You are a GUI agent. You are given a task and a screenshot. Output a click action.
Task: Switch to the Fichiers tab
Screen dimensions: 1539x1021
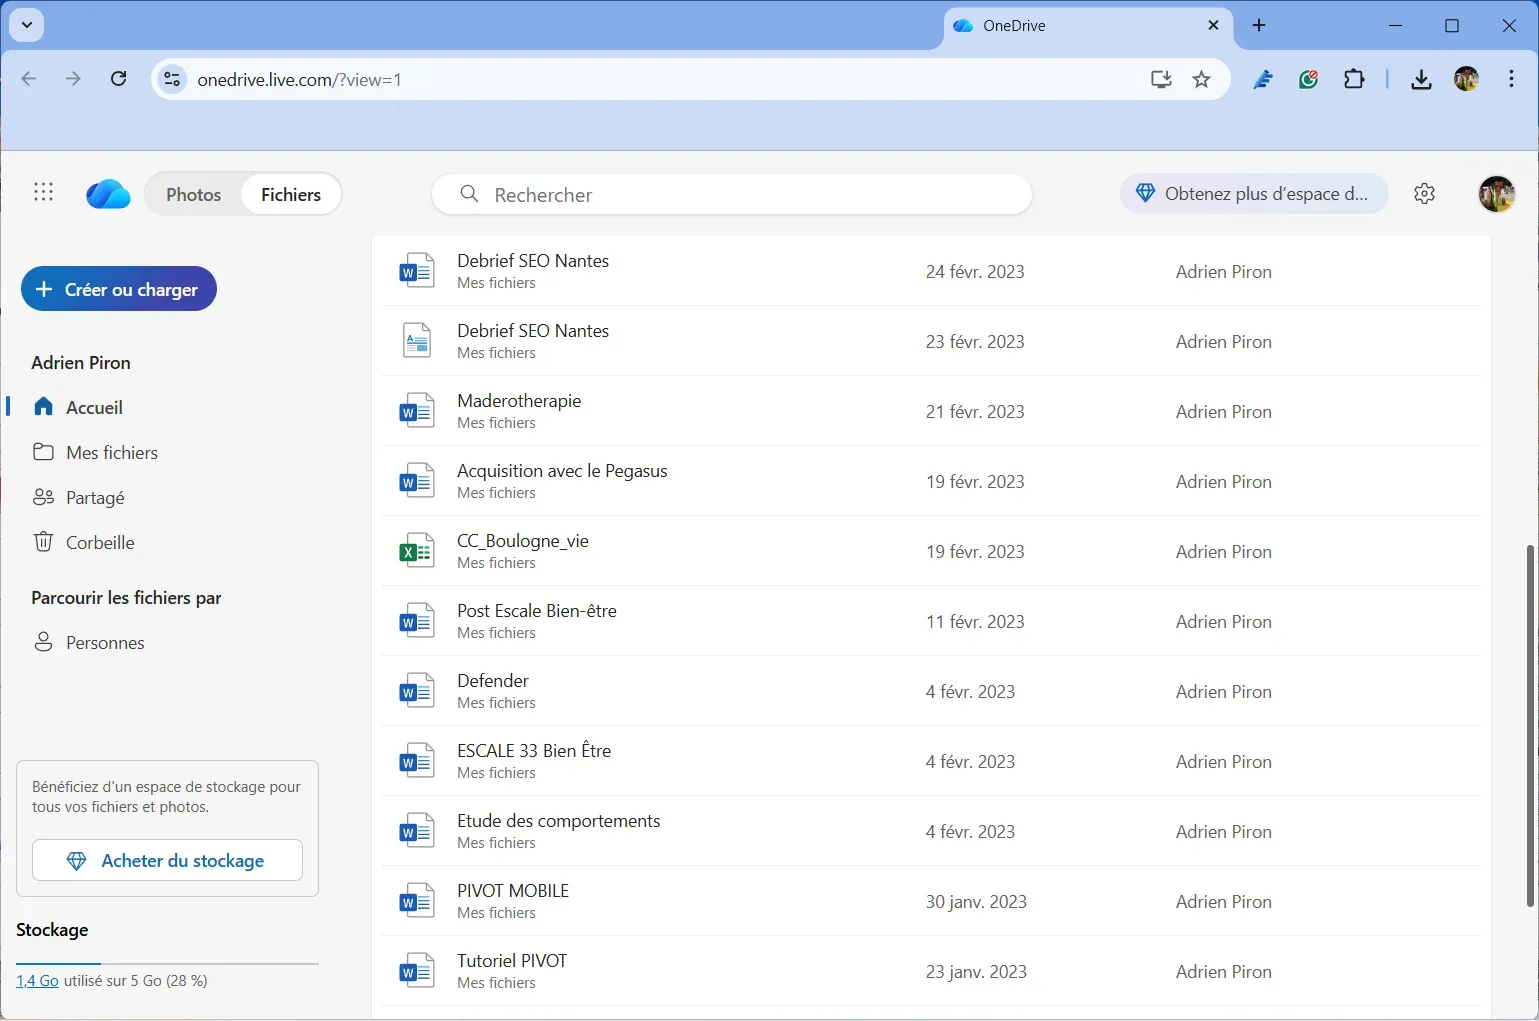pyautogui.click(x=290, y=194)
